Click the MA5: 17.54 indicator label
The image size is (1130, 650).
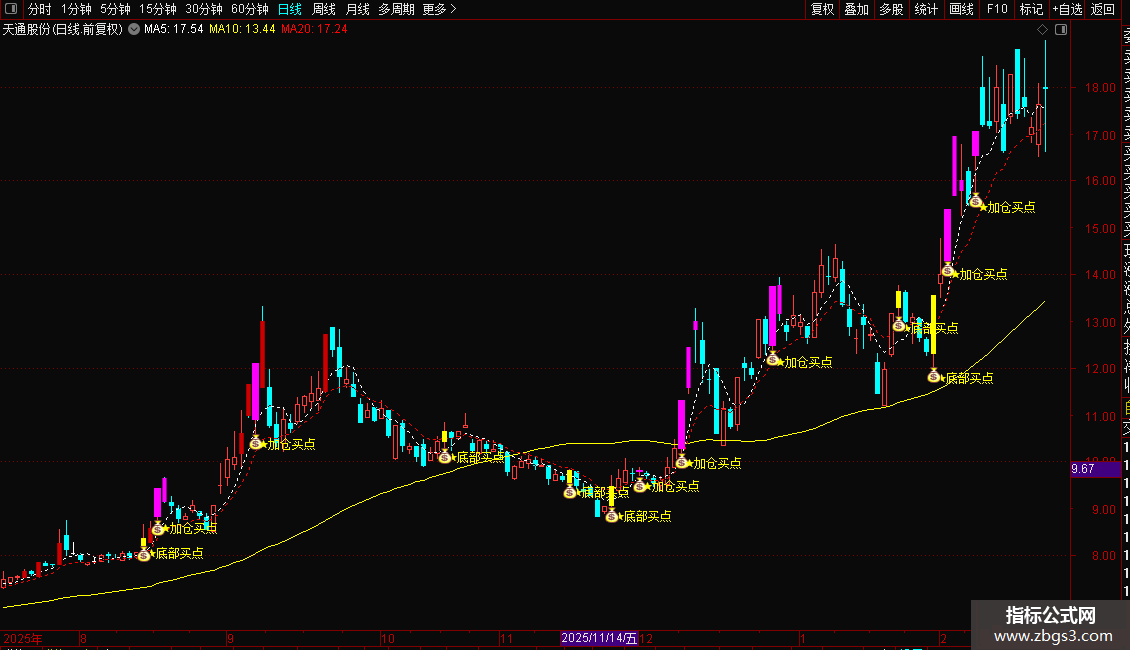(x=174, y=30)
